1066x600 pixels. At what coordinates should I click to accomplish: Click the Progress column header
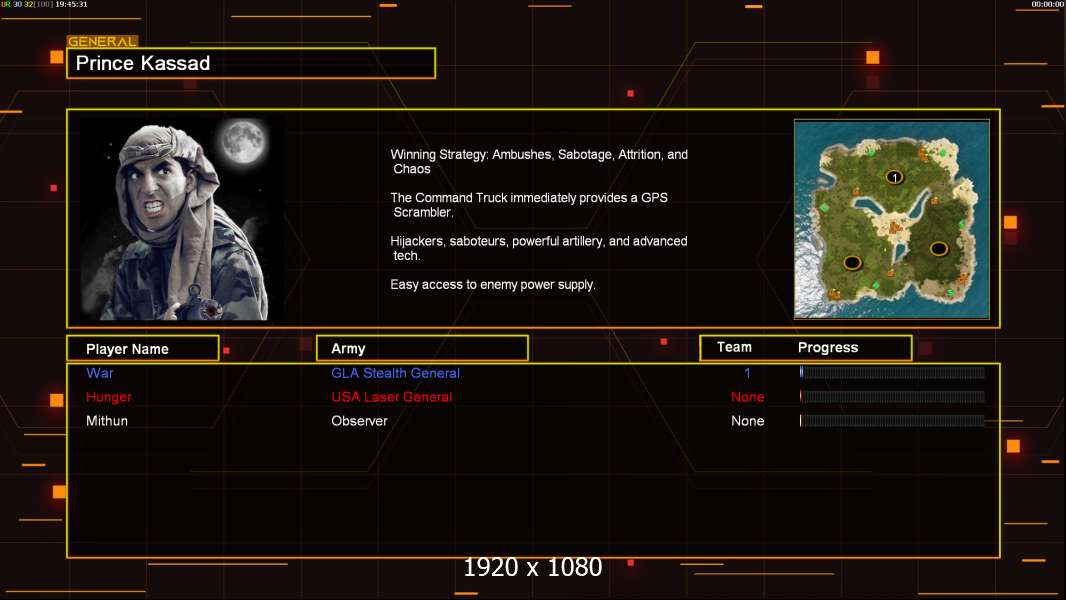pos(827,347)
